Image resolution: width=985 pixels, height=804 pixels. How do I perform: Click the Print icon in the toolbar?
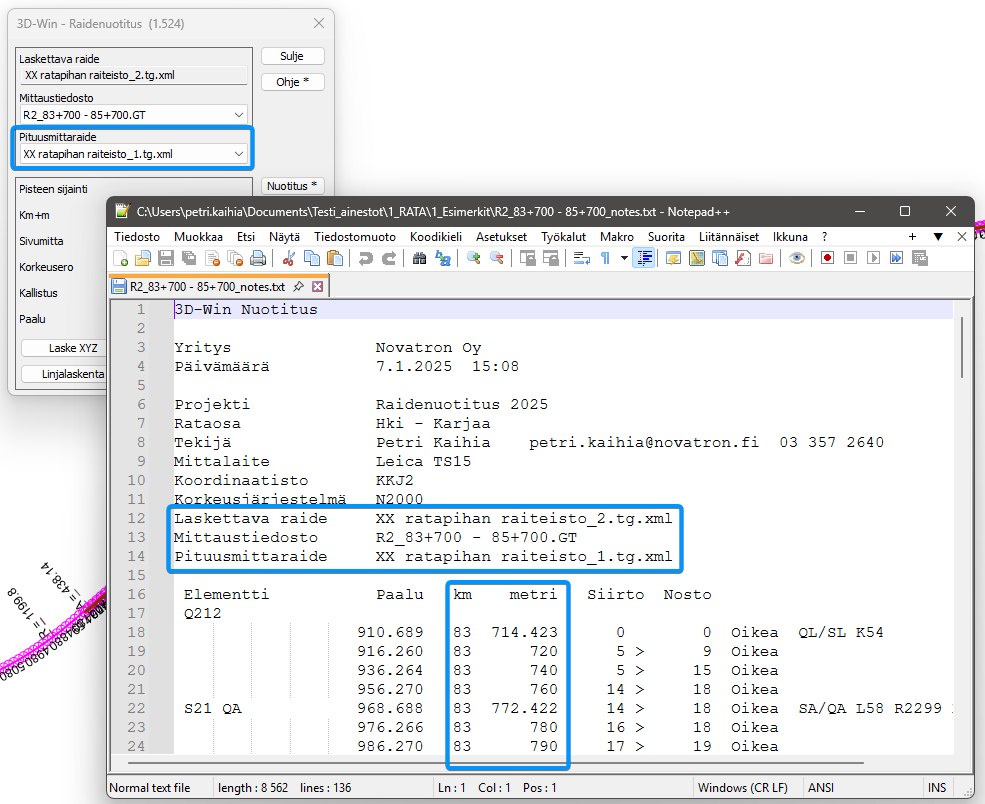[258, 258]
